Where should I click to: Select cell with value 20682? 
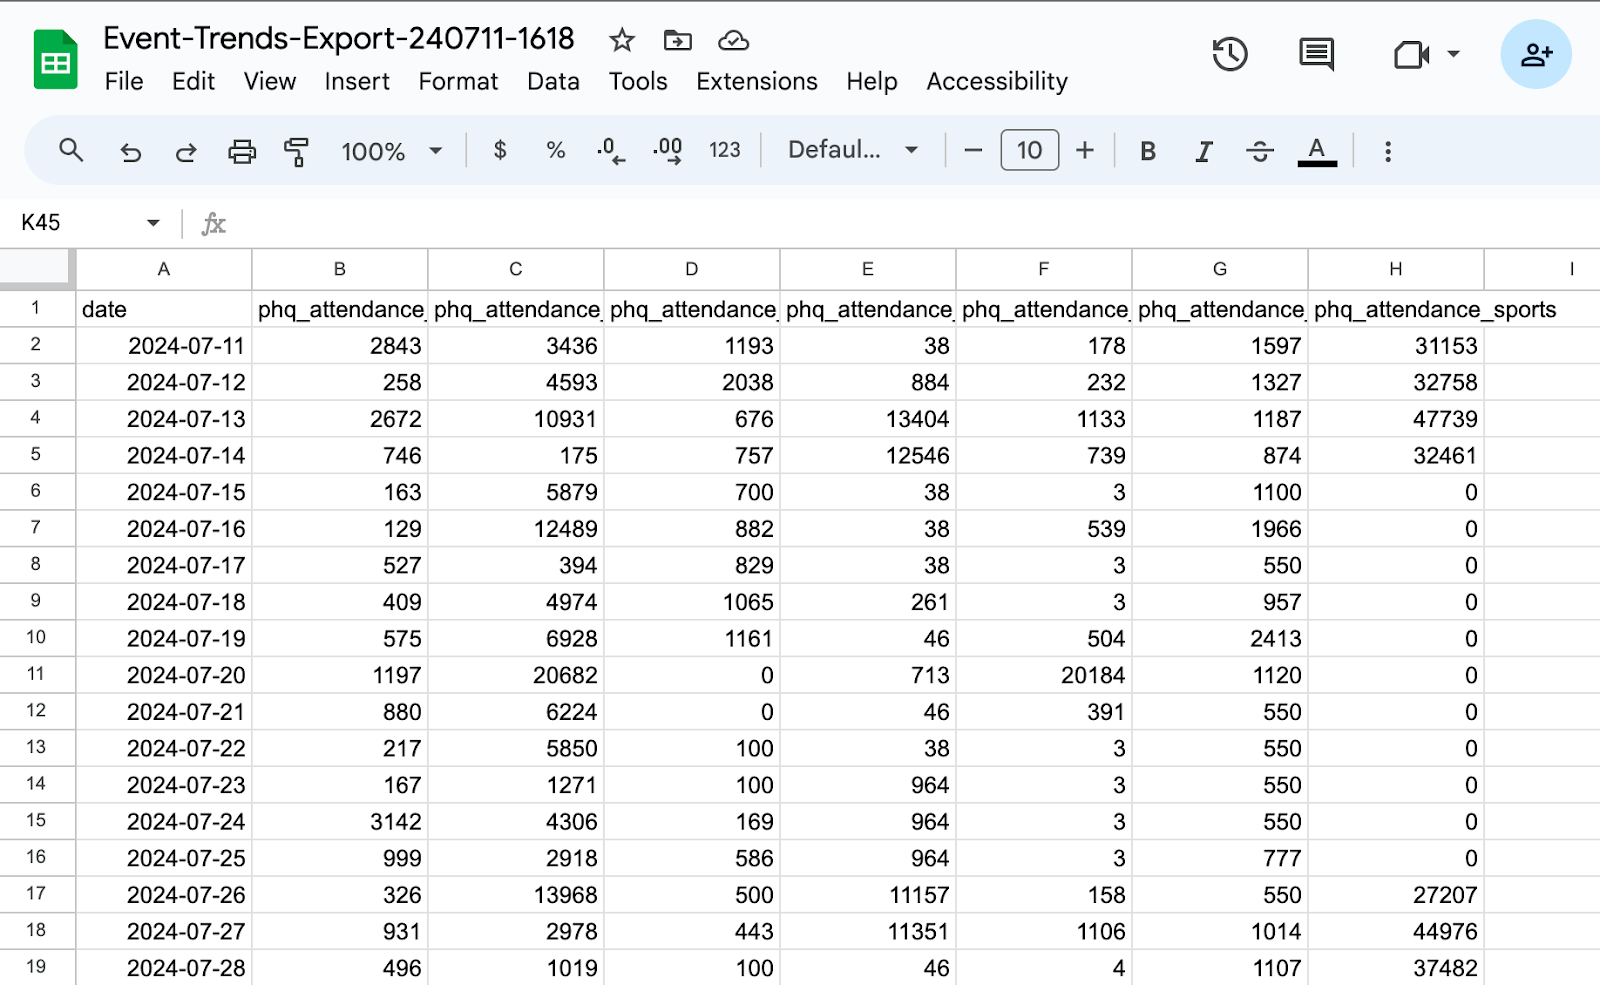[516, 675]
